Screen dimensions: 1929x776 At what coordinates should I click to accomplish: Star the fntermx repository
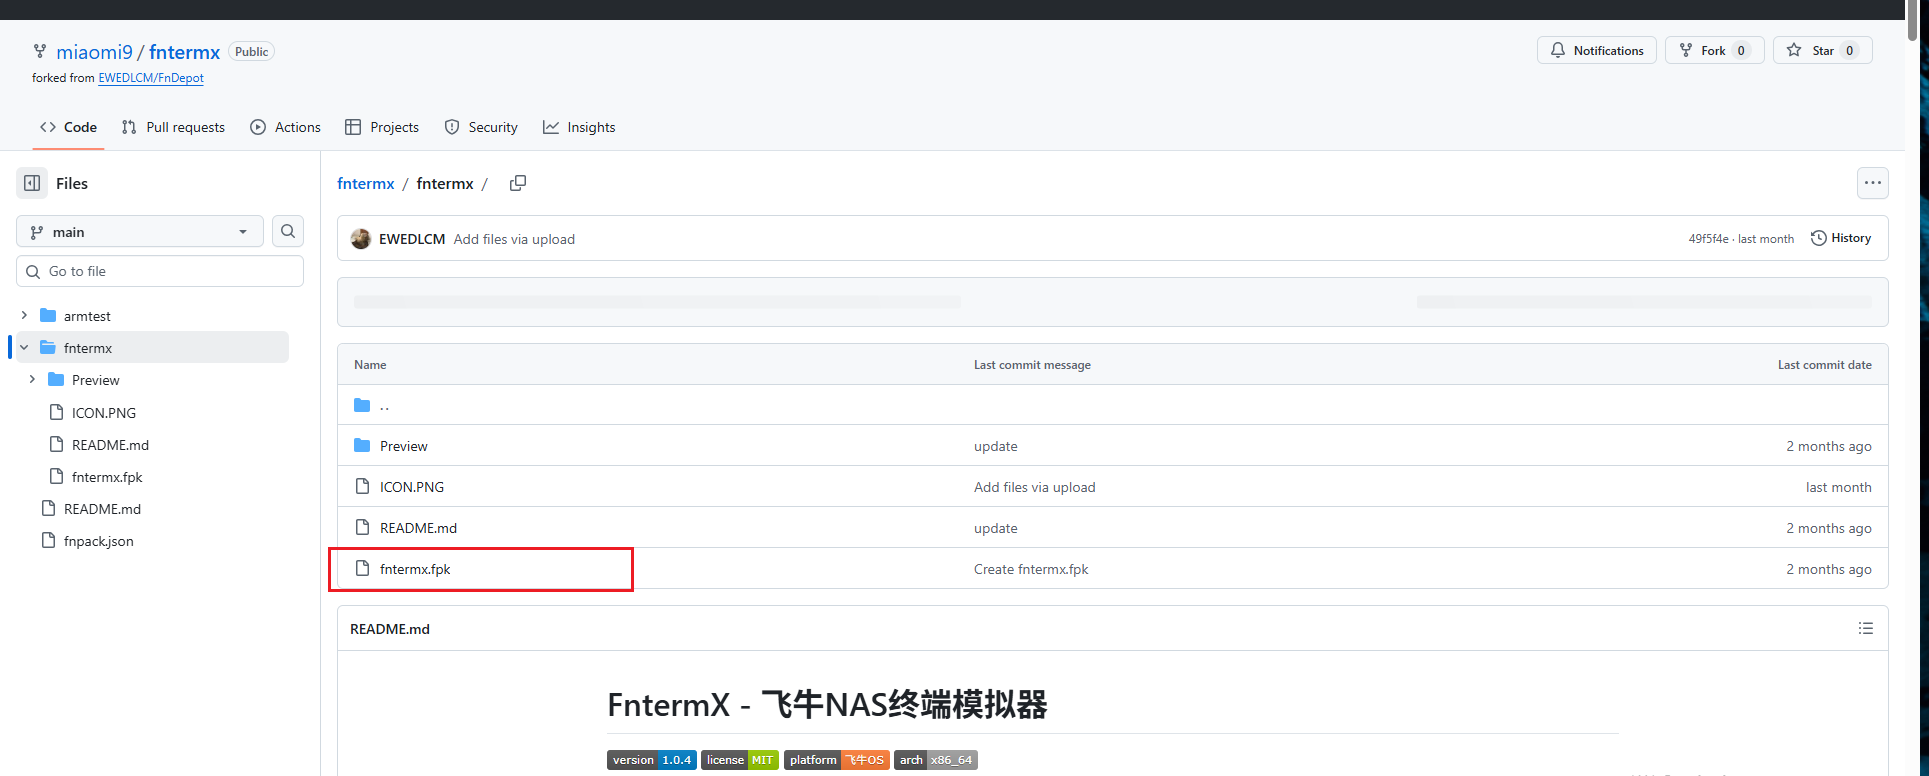coord(1823,50)
